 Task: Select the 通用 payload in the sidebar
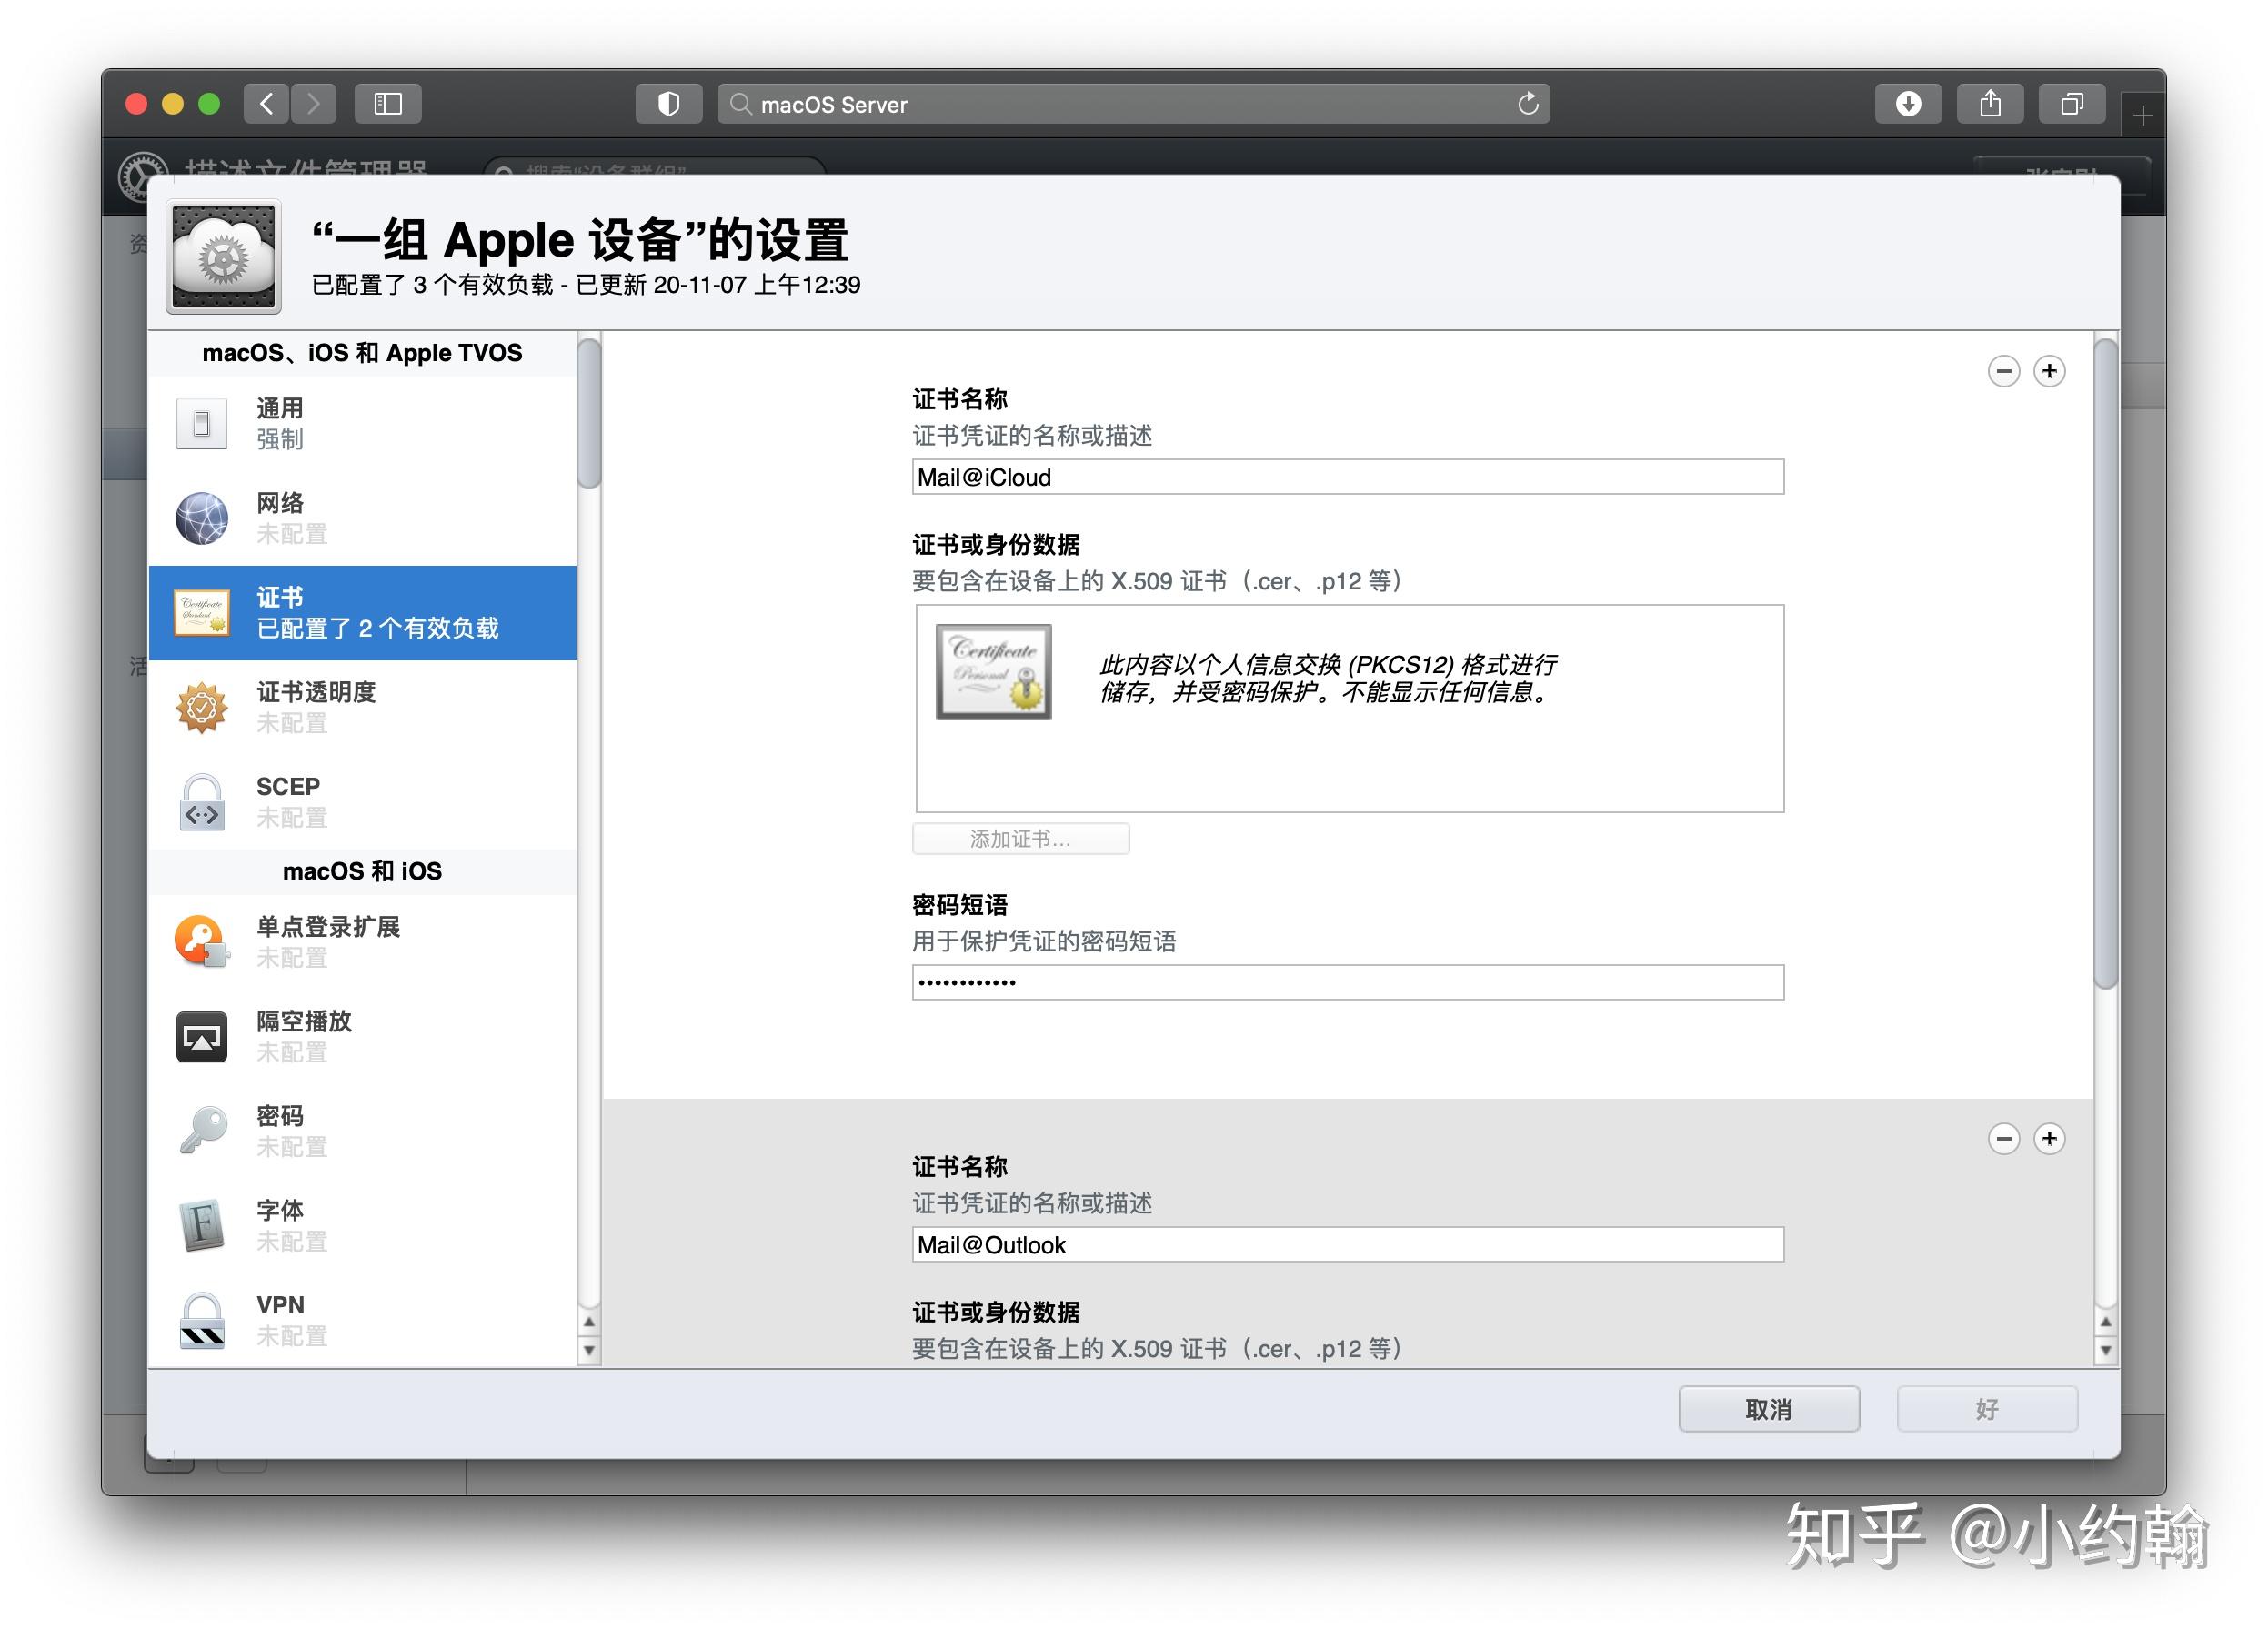coord(202,422)
